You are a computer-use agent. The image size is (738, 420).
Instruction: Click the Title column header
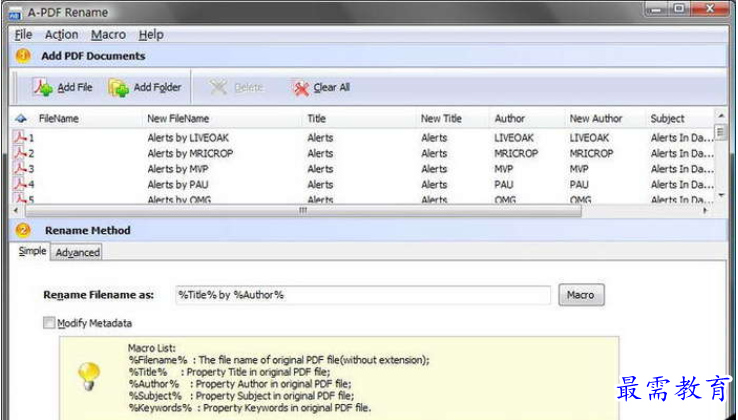click(316, 119)
